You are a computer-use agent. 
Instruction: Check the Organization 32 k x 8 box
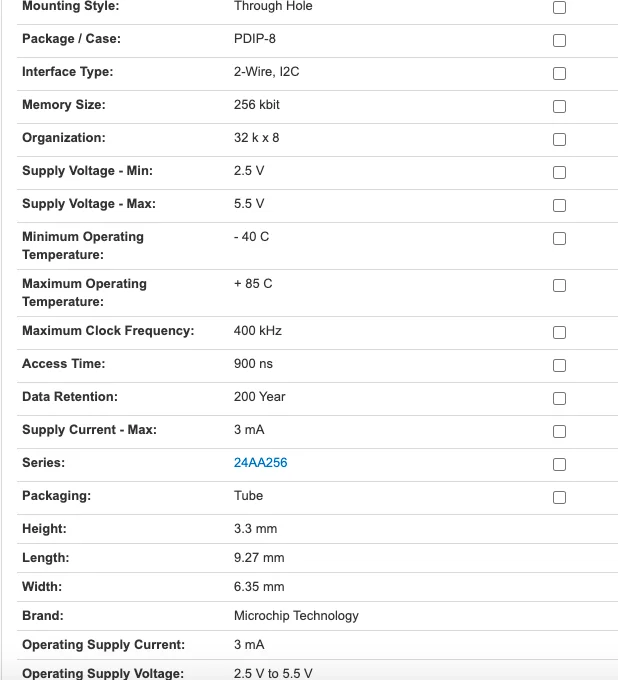559,139
